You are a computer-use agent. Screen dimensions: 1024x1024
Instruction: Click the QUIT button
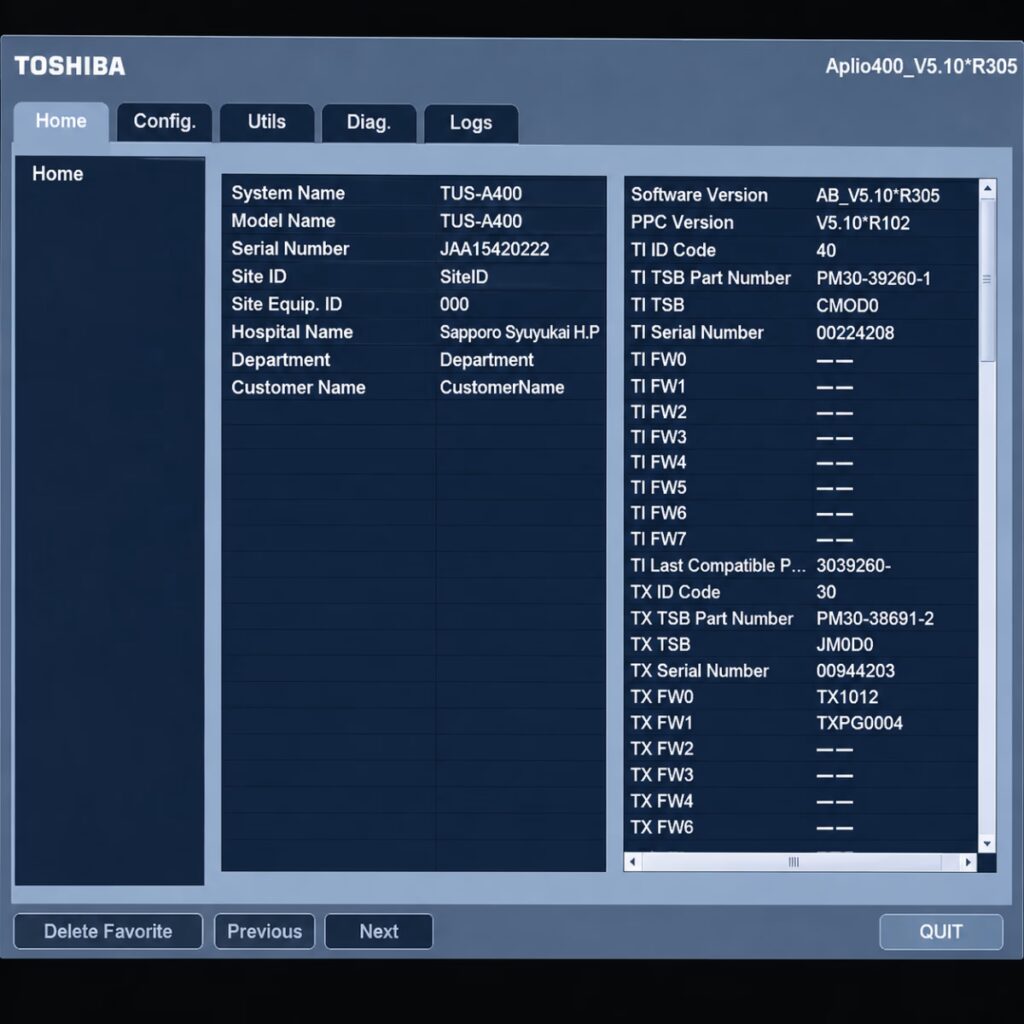[x=941, y=931]
